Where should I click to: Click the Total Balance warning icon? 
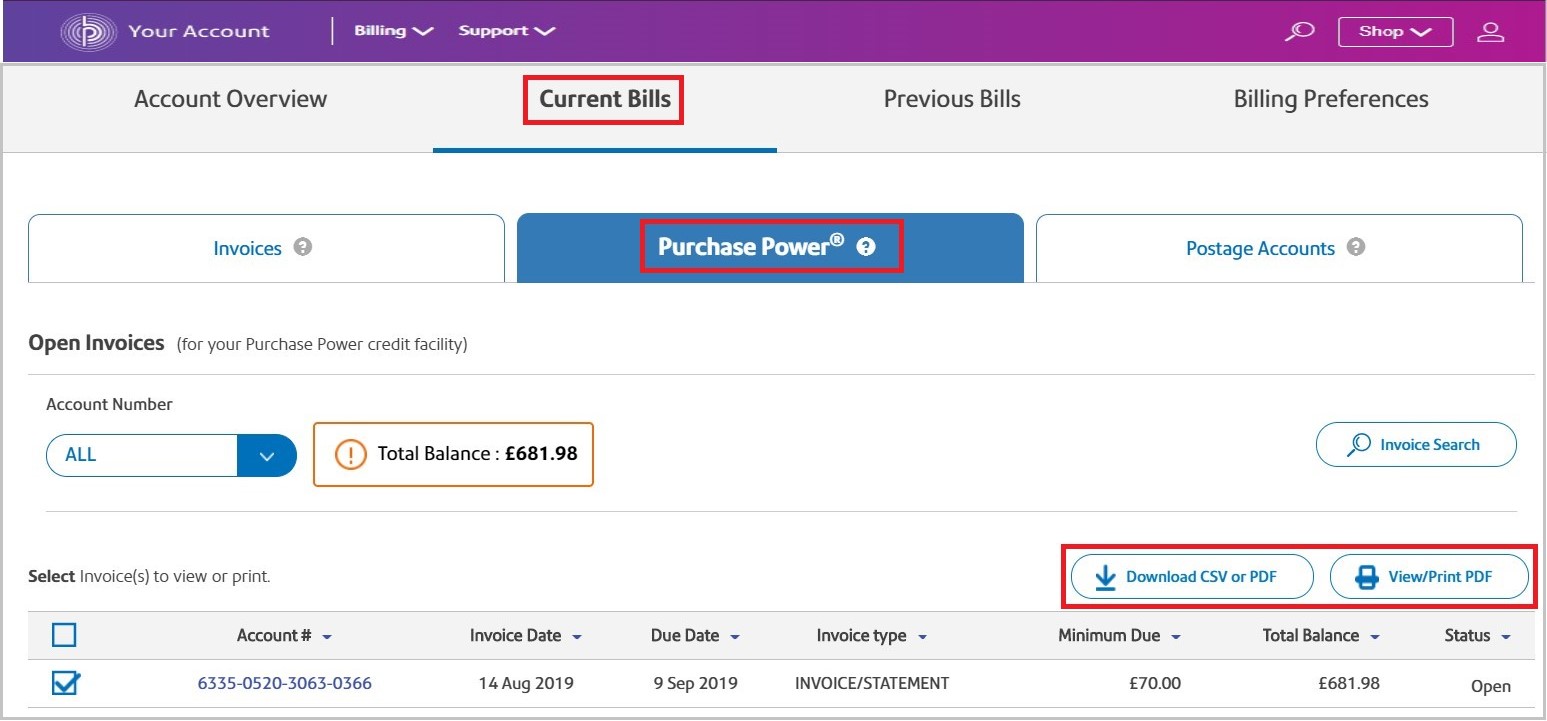coord(351,454)
